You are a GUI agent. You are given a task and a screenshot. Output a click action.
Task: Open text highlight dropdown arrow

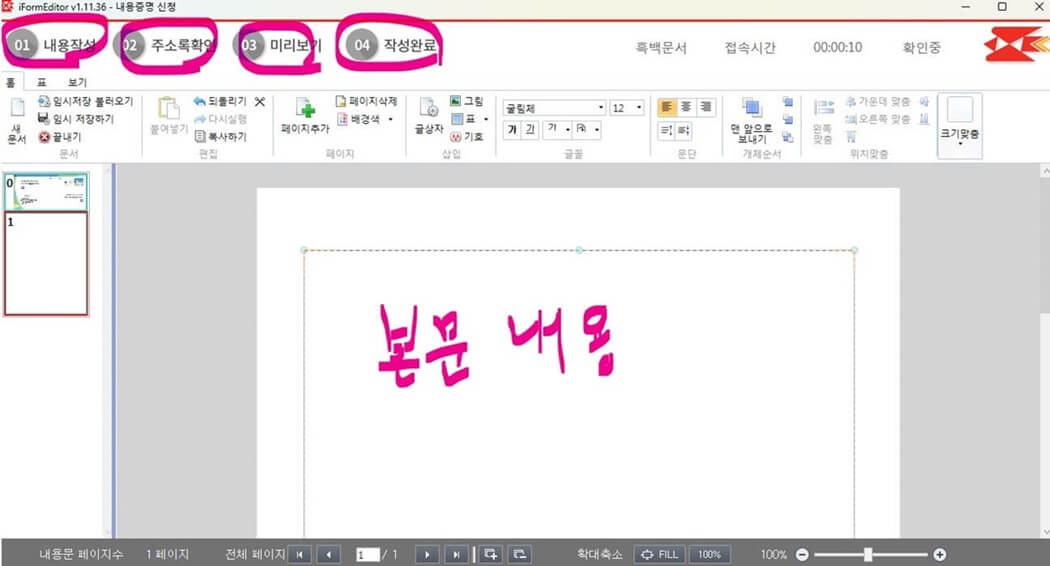(x=596, y=129)
